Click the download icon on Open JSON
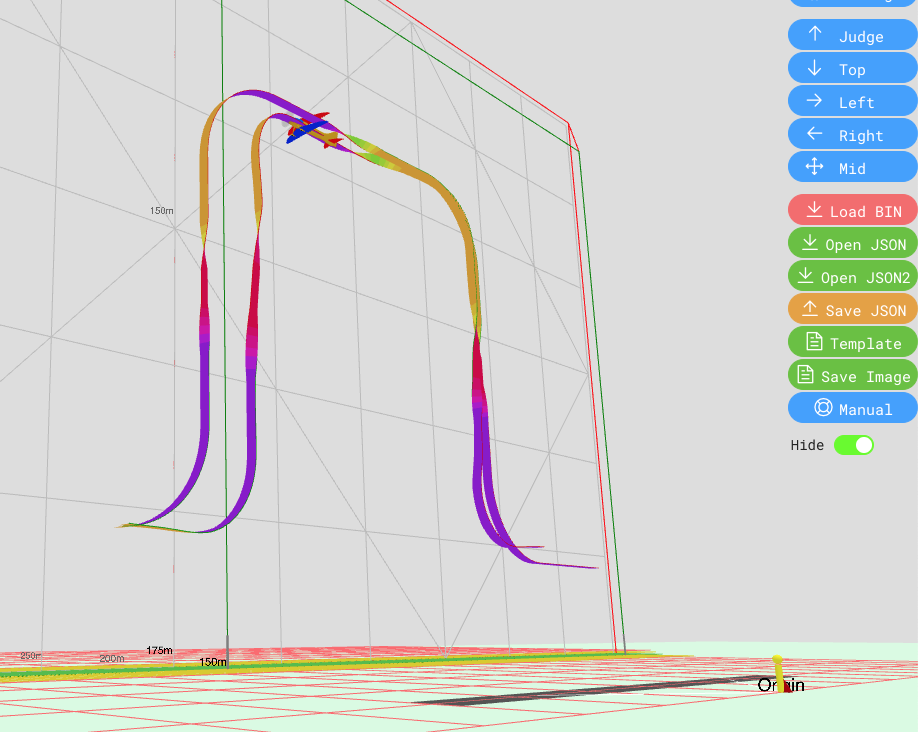 click(x=810, y=242)
